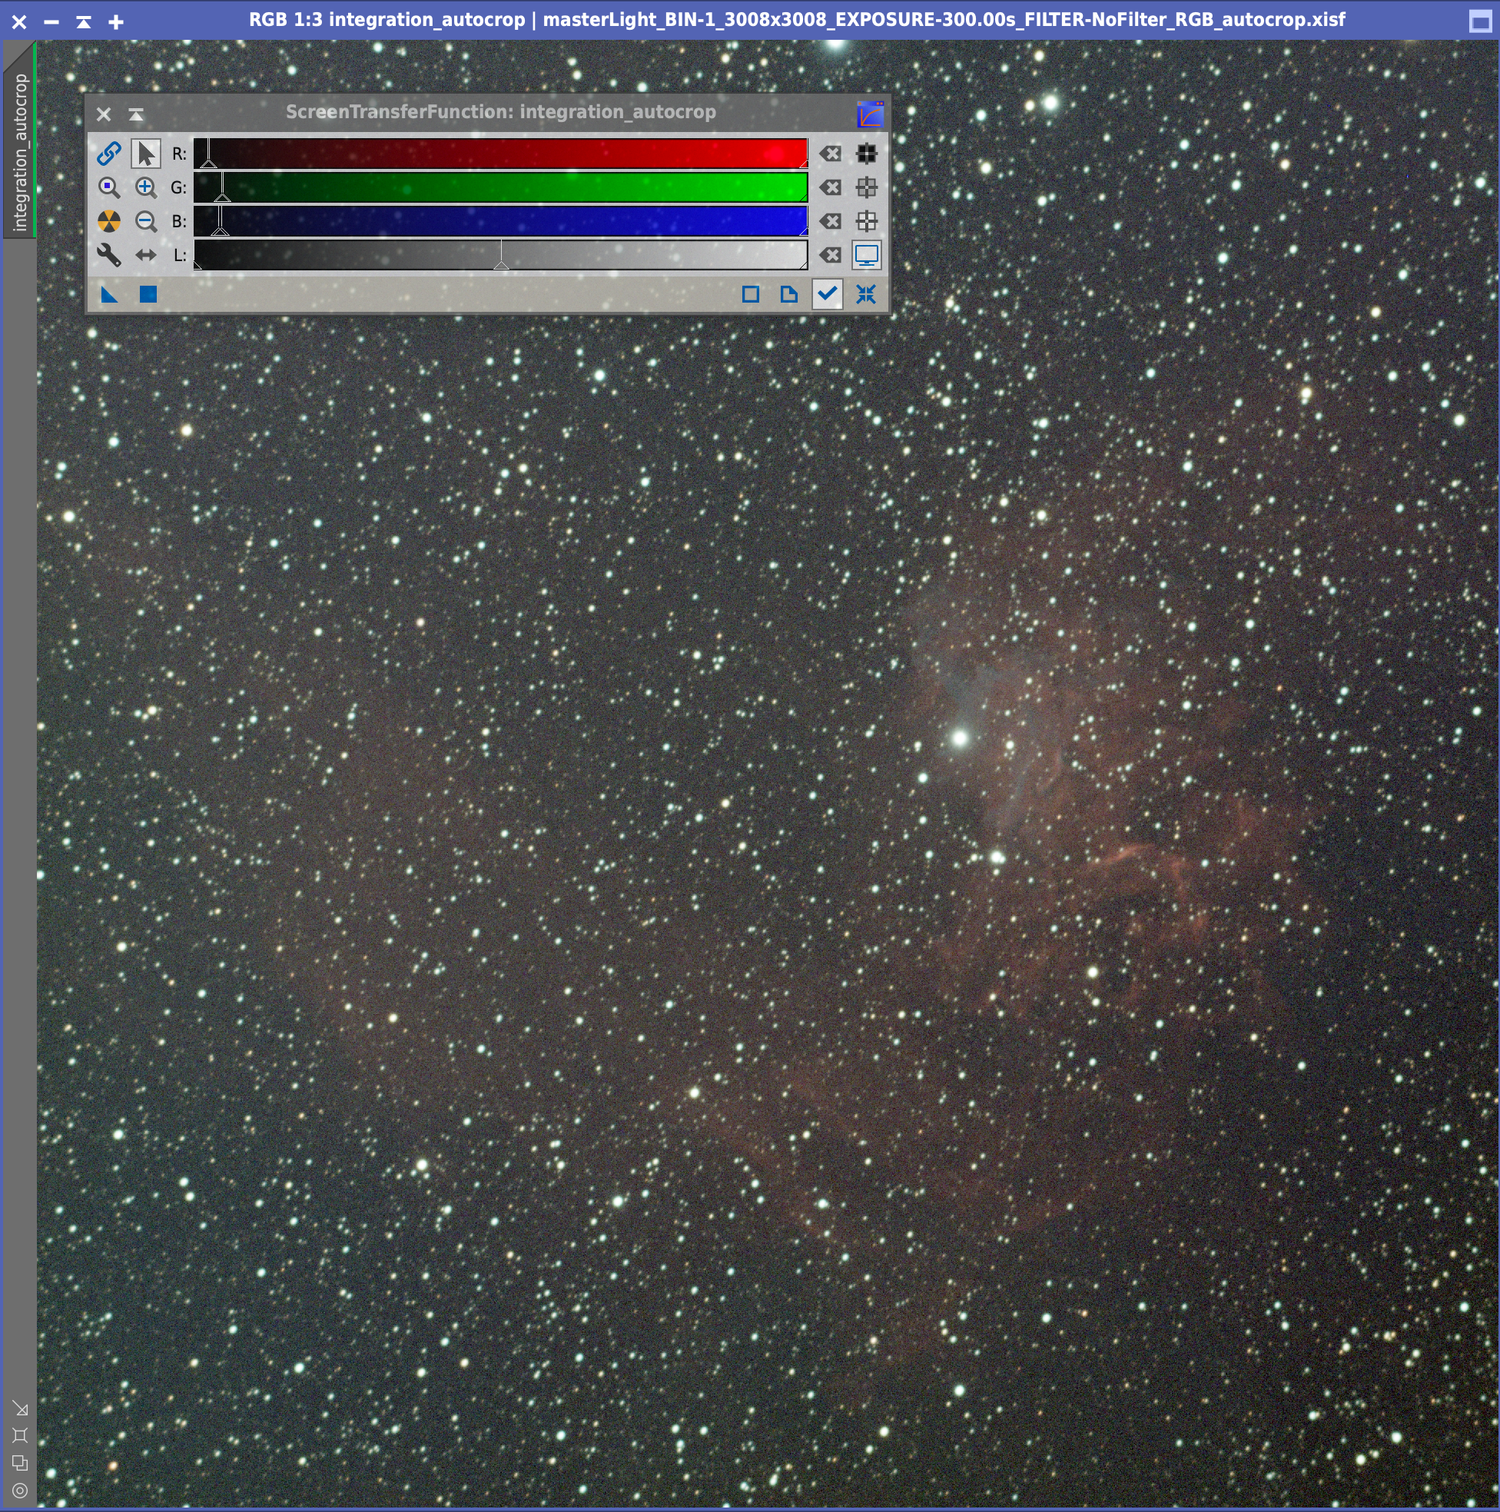Click the blue B channel gradient bar

(x=500, y=221)
